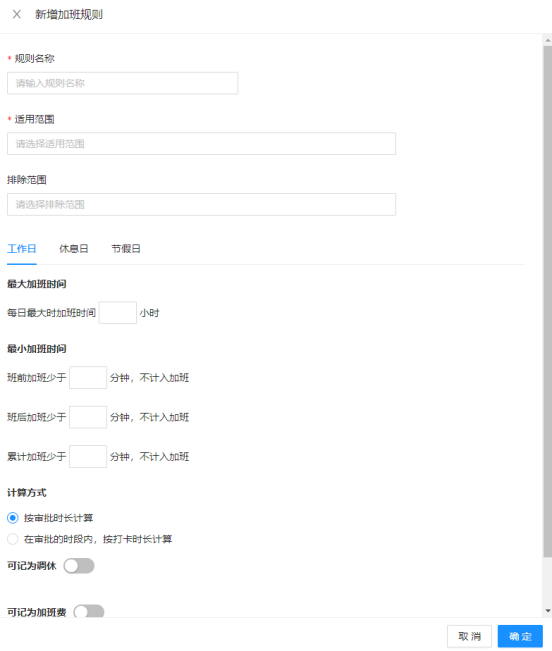Open the 适用范围 selection box
552x651 pixels.
[x=201, y=144]
